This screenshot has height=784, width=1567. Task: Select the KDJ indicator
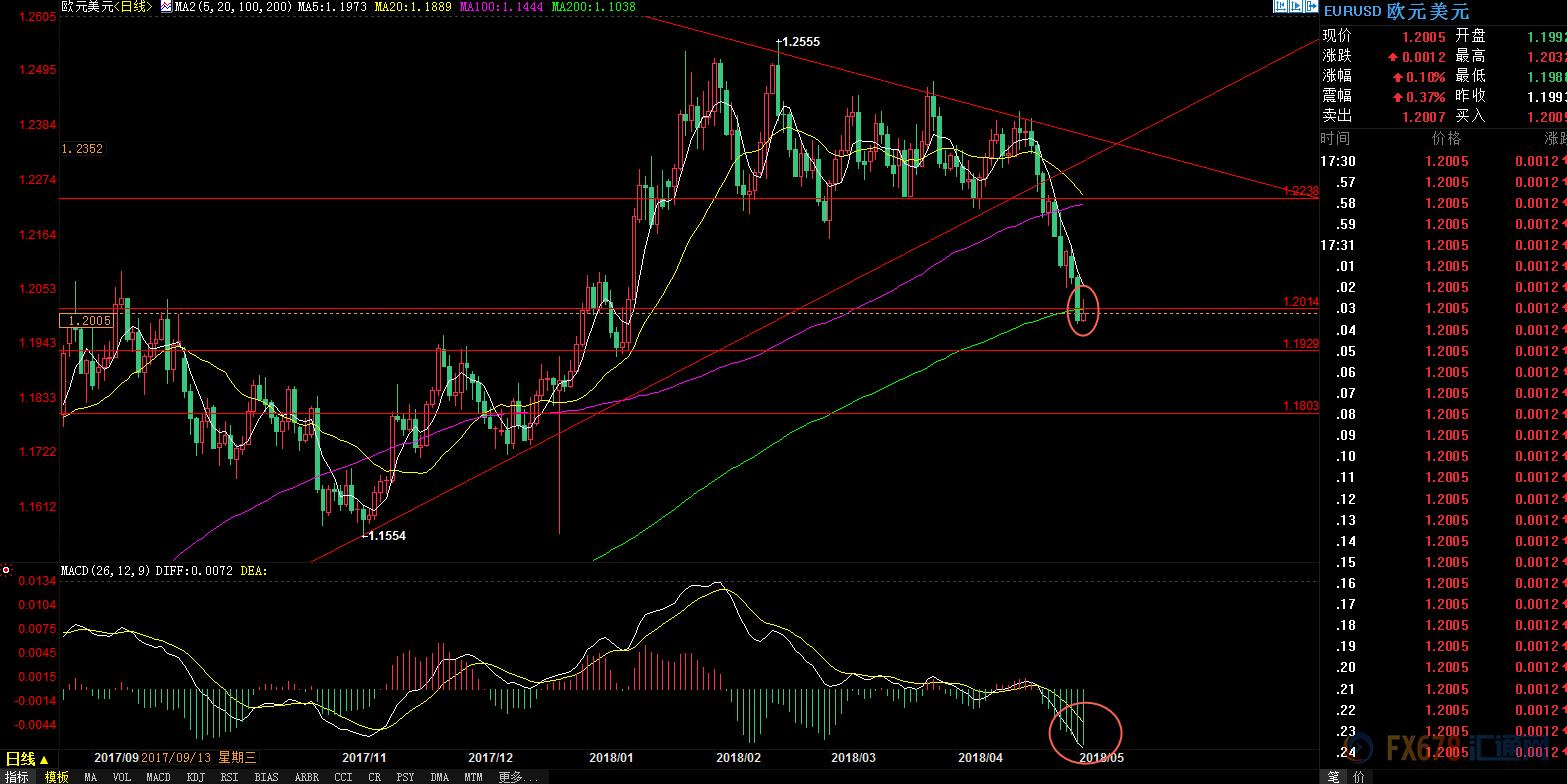196,777
